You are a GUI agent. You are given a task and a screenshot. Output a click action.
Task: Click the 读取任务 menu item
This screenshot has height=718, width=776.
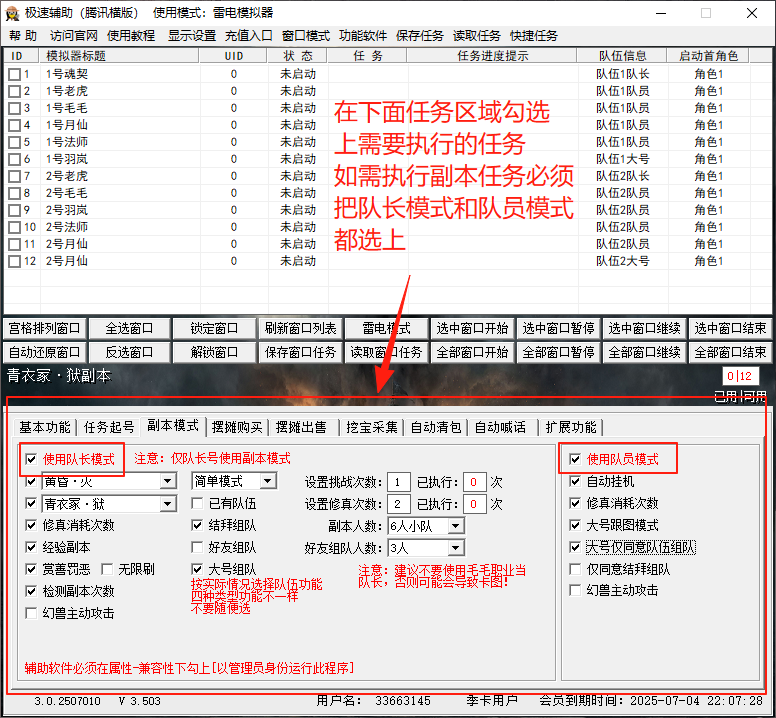point(477,36)
